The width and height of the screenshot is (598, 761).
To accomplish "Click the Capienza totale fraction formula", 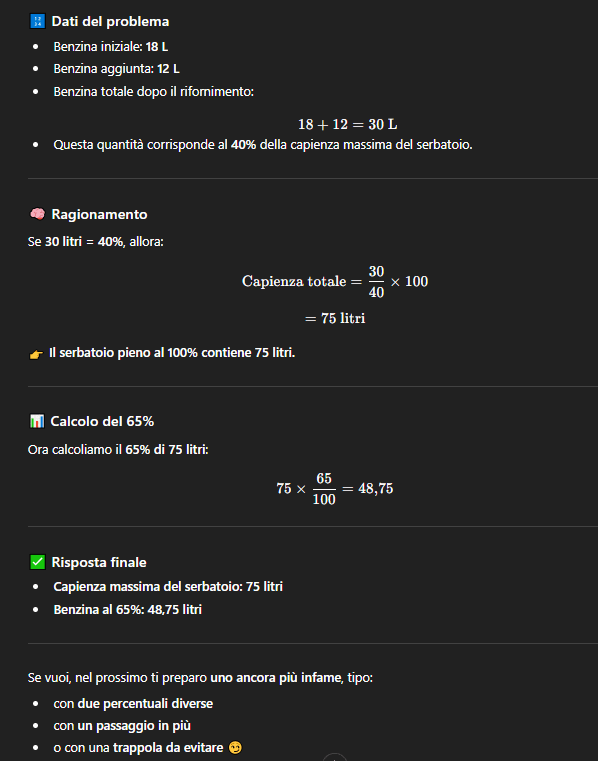I will 335,281.
